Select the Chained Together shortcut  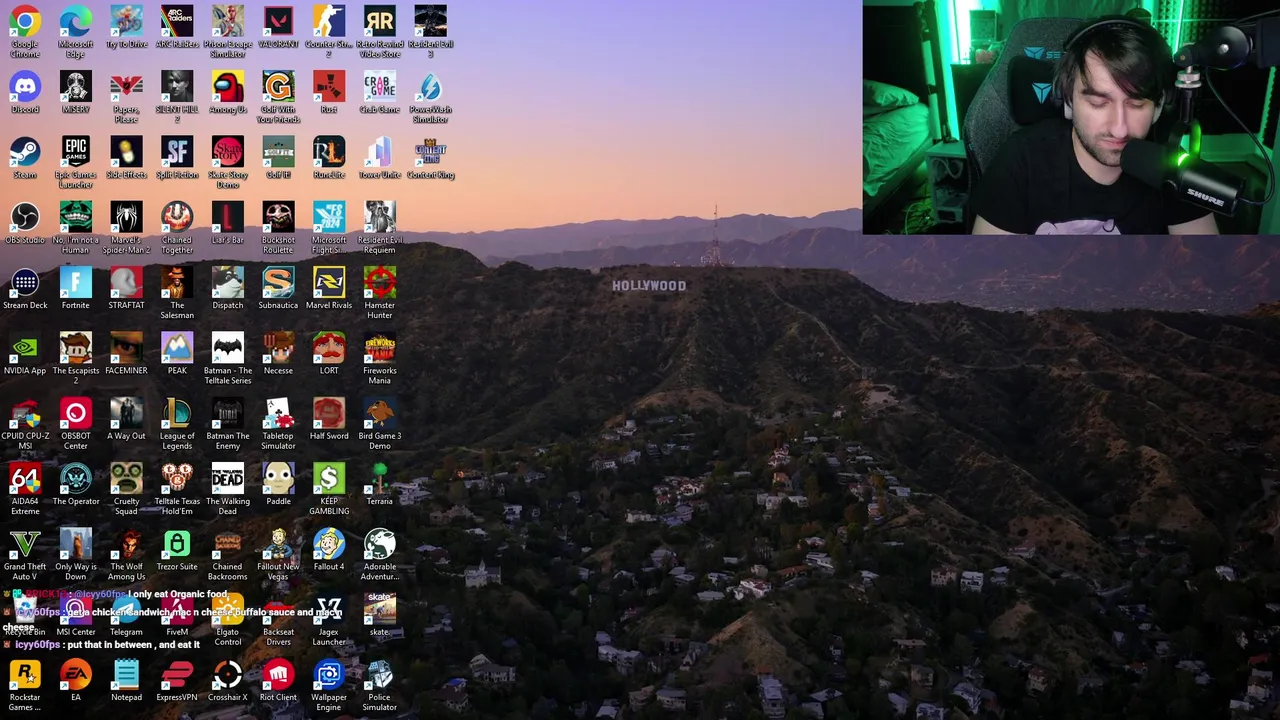(x=177, y=217)
